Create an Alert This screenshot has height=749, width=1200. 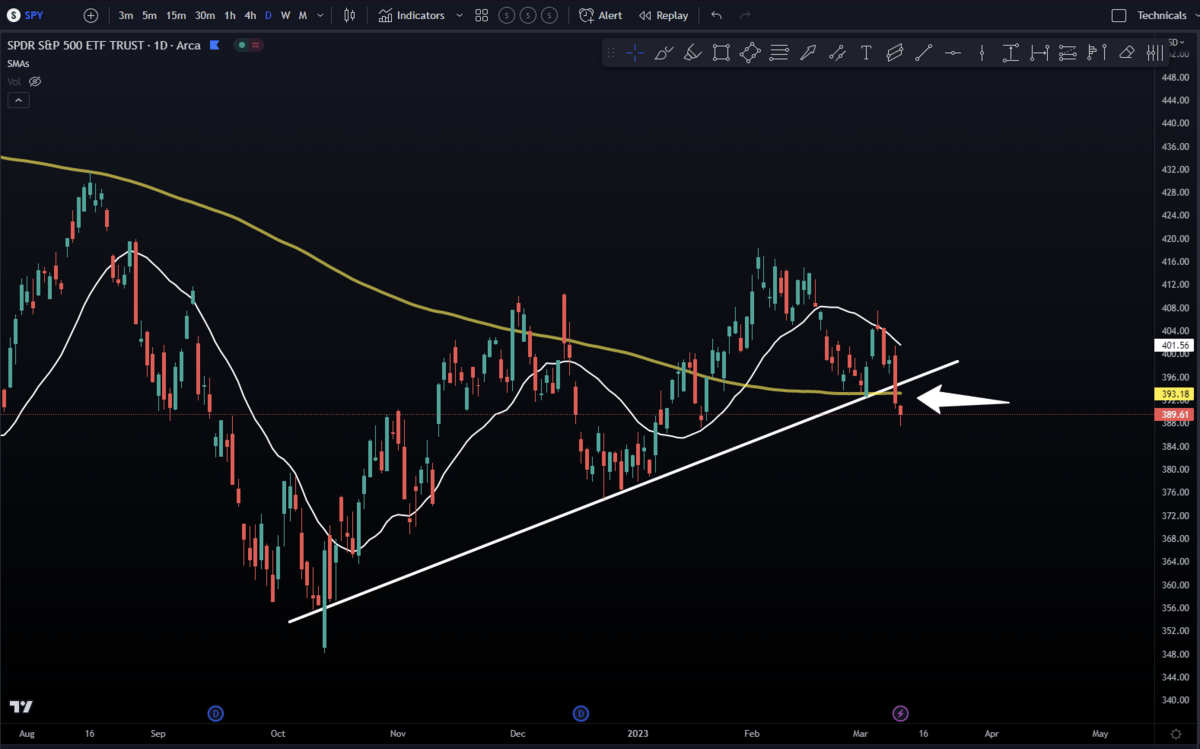601,15
